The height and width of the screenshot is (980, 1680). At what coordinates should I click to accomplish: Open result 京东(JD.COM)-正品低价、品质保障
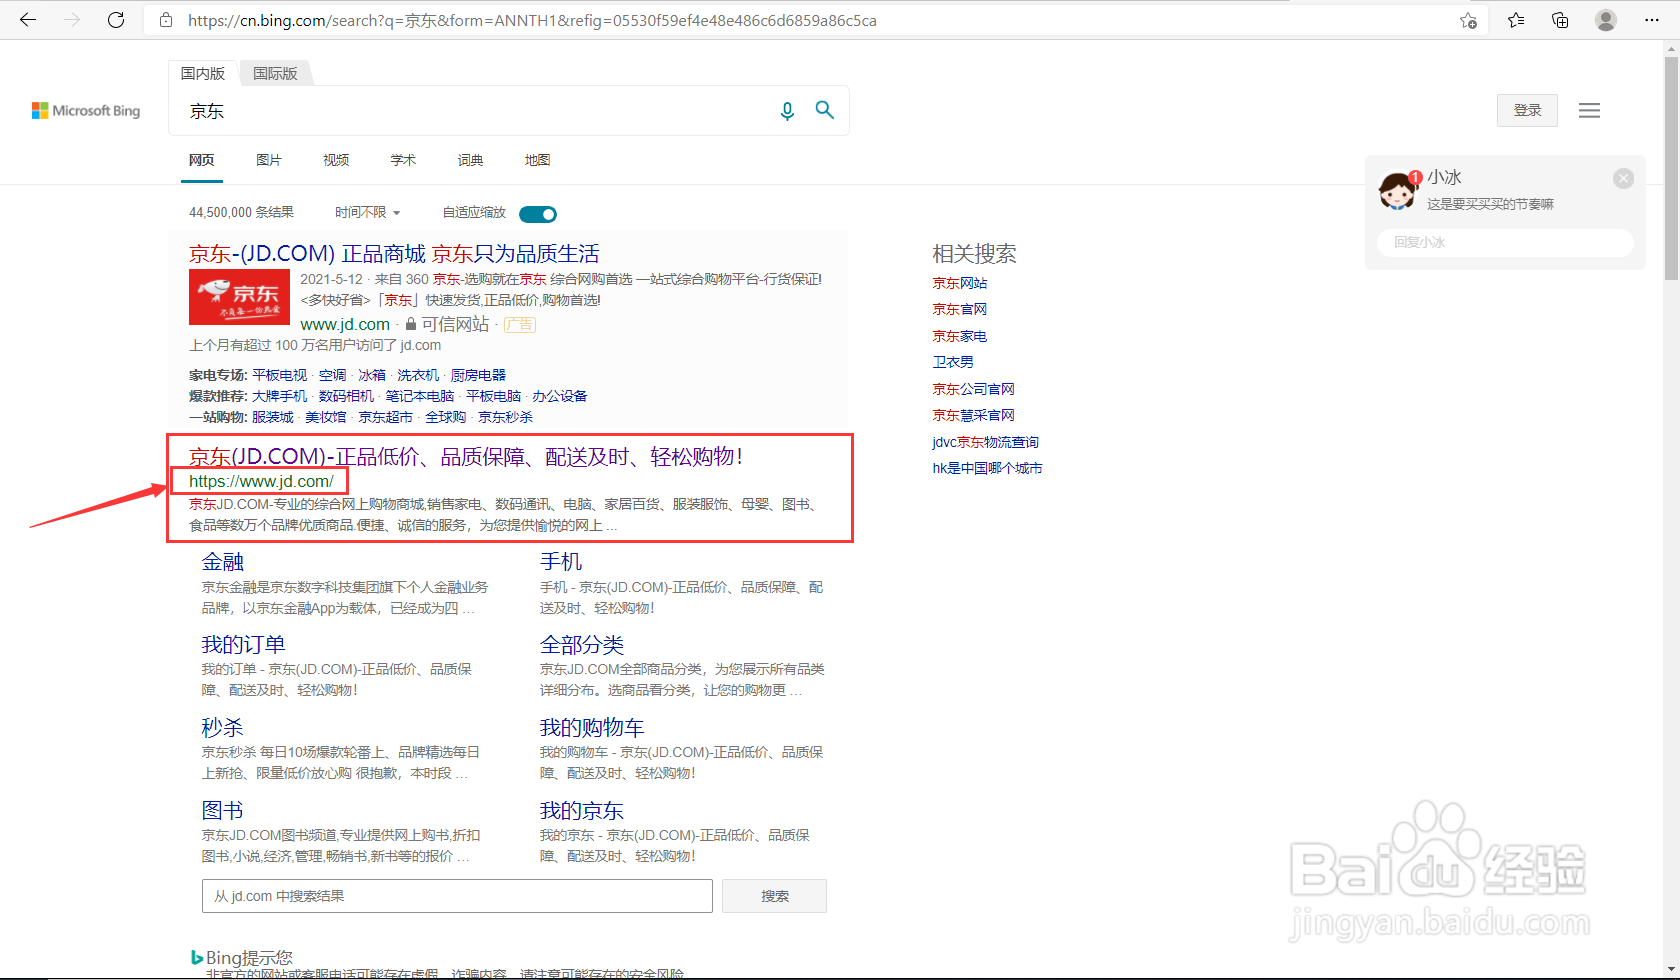point(465,456)
